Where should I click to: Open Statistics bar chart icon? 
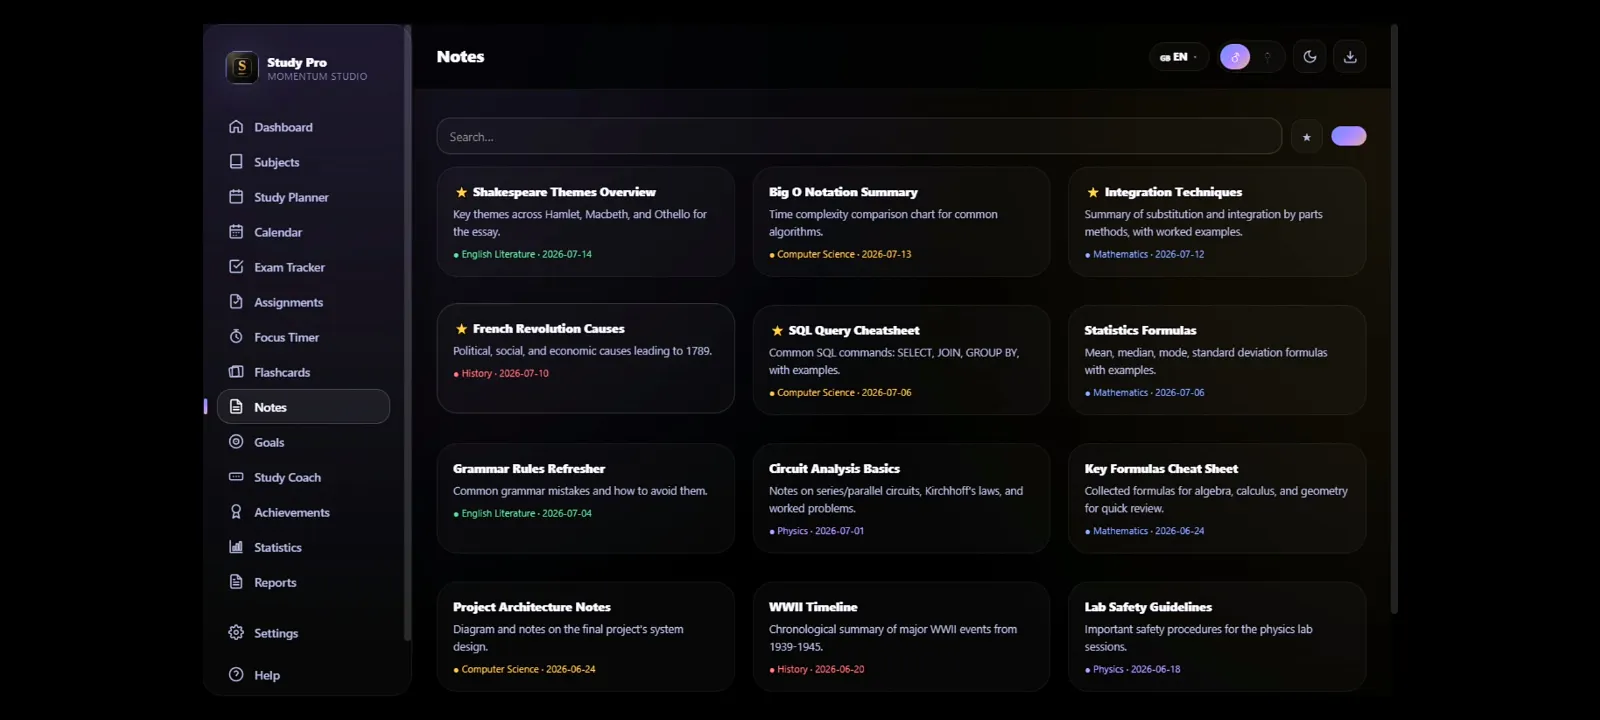pyautogui.click(x=236, y=547)
